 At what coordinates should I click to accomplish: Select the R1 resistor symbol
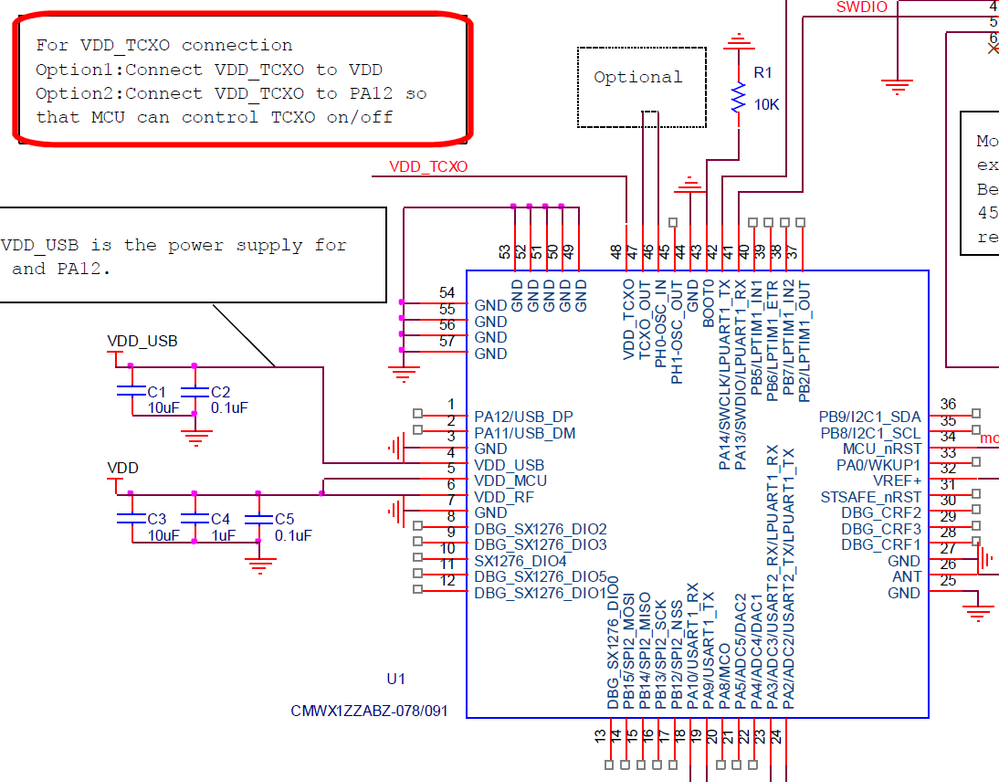click(738, 98)
